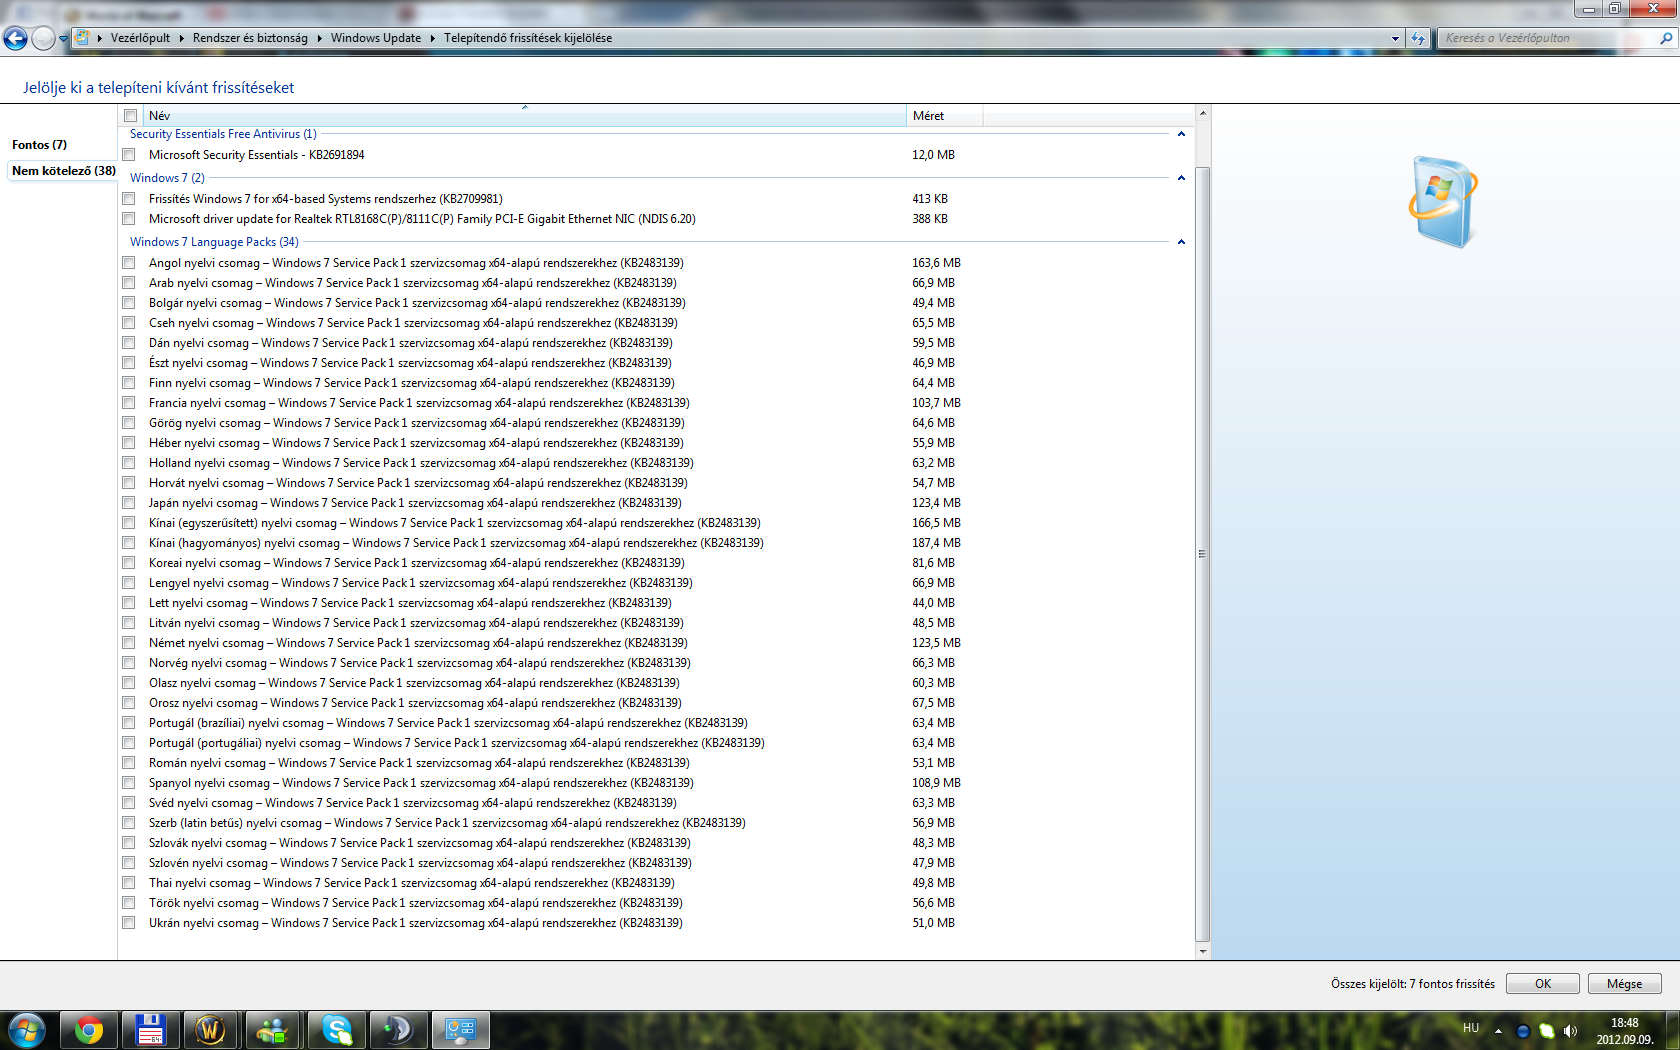This screenshot has width=1680, height=1050.
Task: Switch to the Fontos (7) tab
Action: (40, 145)
